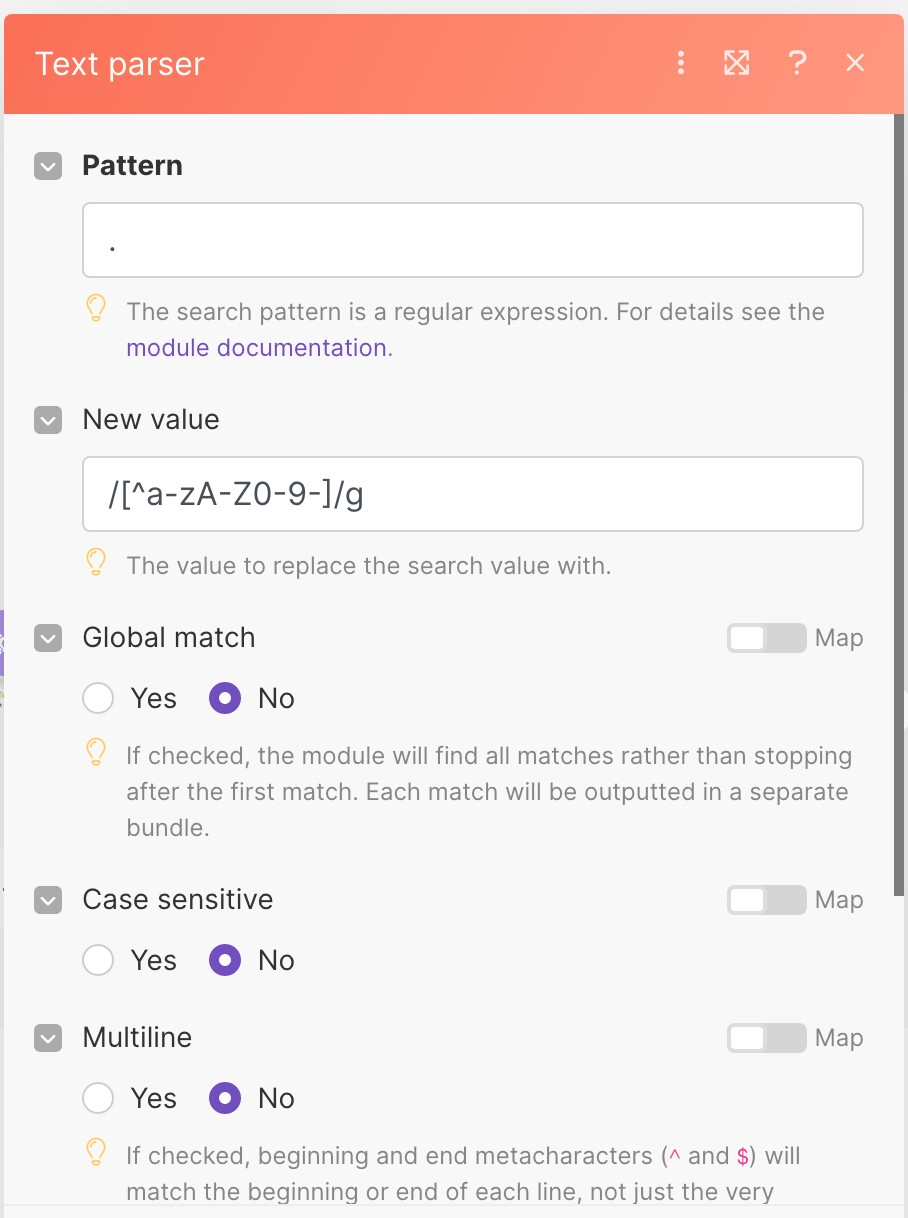Click the lightbulb hint icon under Global match
Viewport: 908px width, 1218px height.
coord(96,753)
